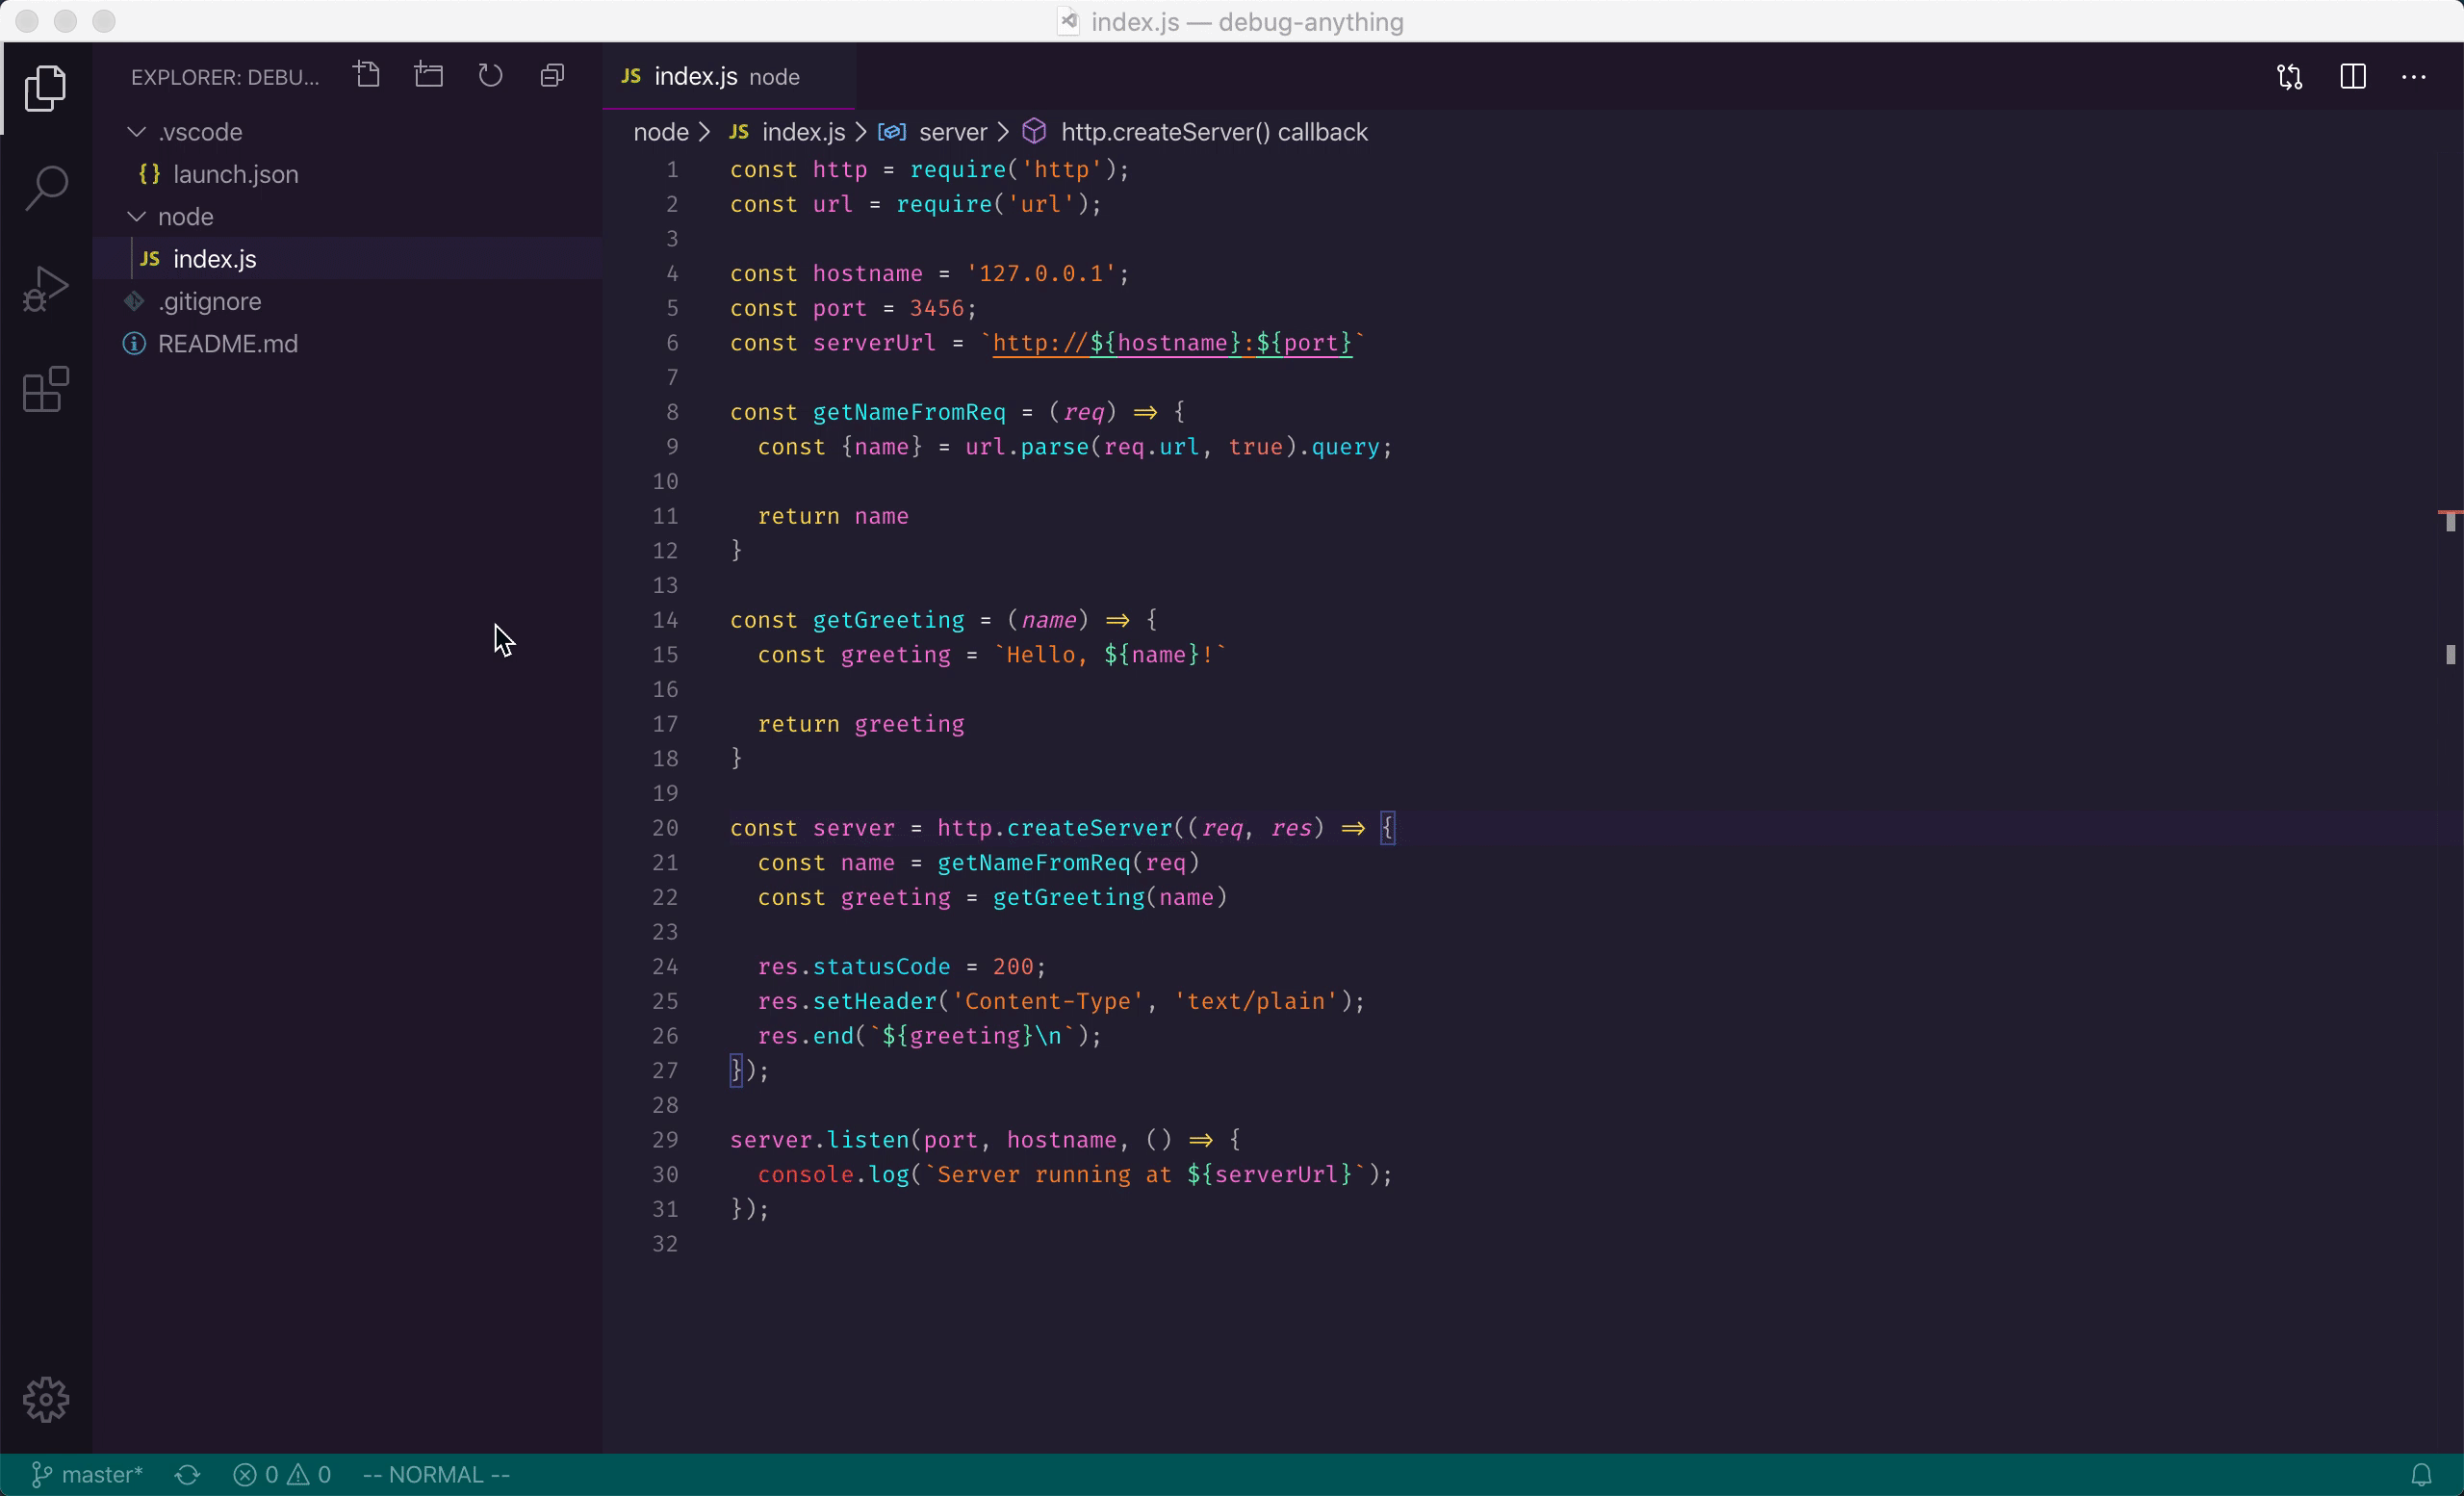Open the editor More Actions menu
The width and height of the screenshot is (2464, 1496).
pyautogui.click(x=2414, y=77)
